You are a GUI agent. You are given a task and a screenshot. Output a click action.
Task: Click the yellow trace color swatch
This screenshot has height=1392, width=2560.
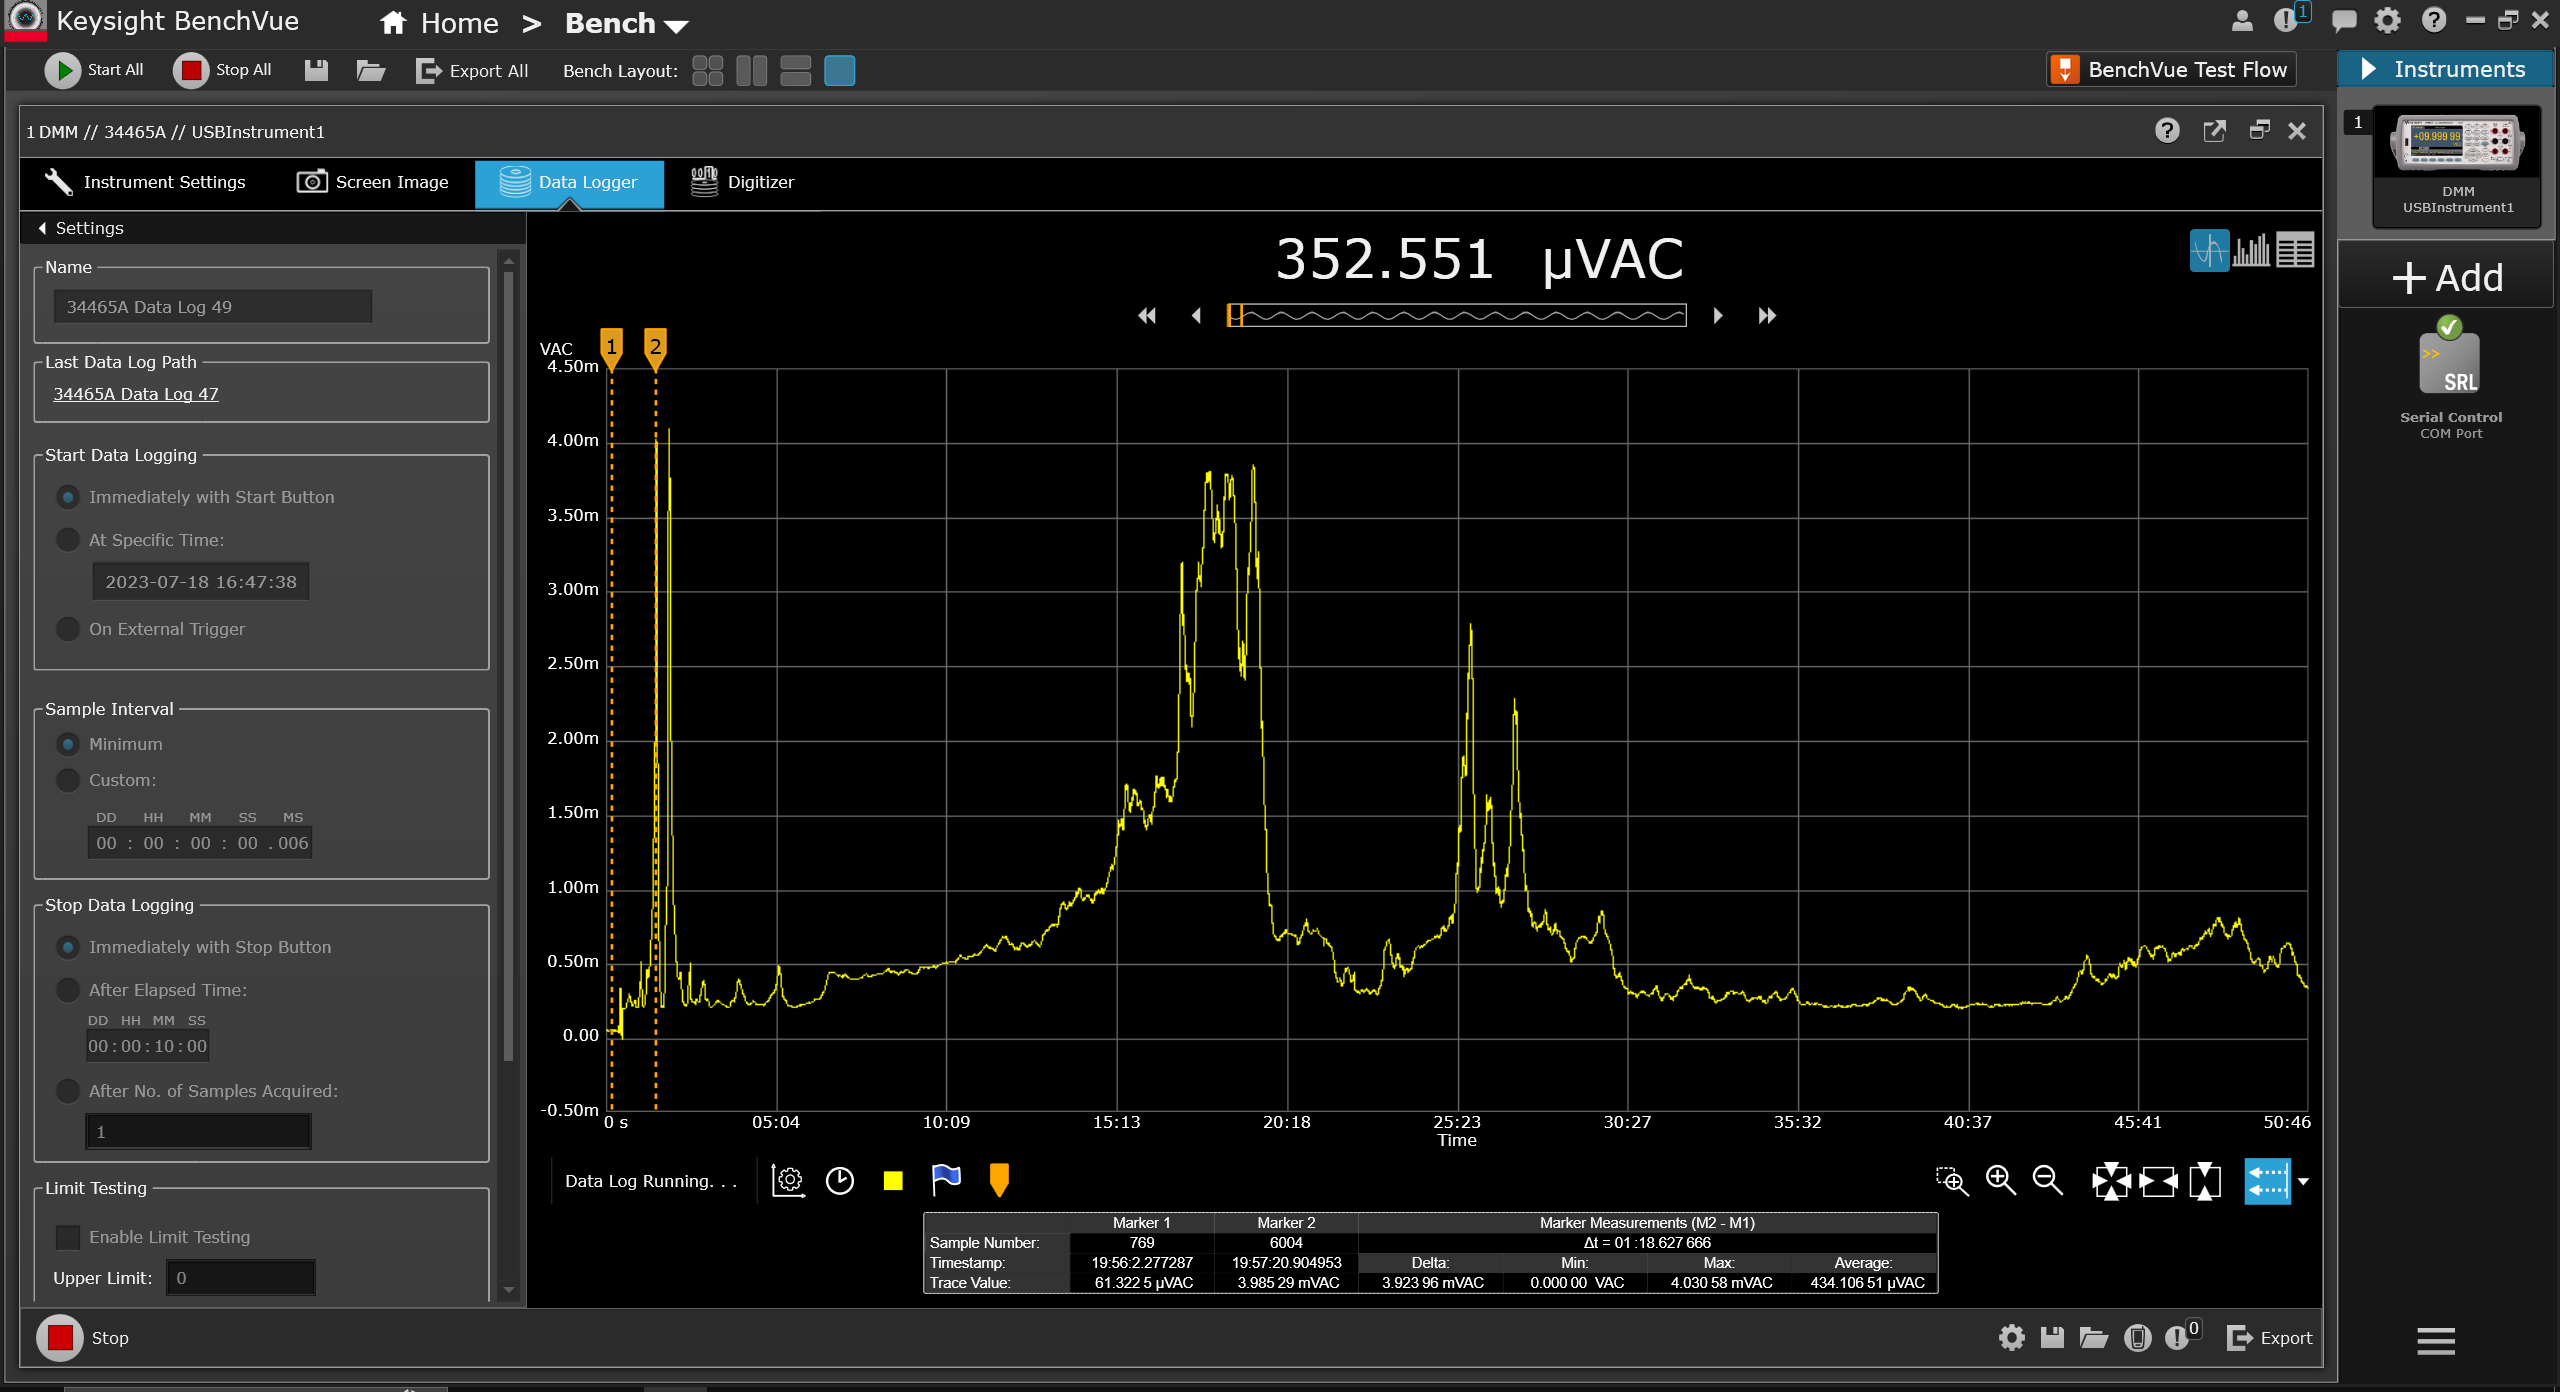click(x=893, y=1181)
